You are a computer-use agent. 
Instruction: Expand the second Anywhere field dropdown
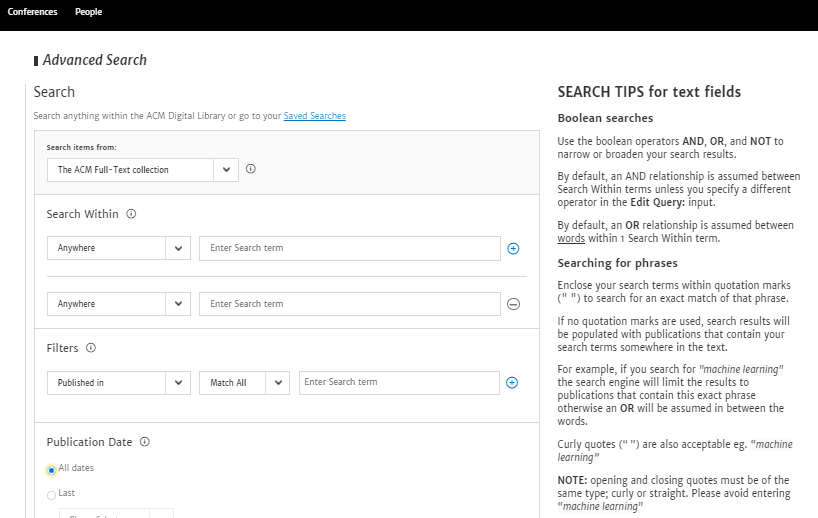click(x=118, y=304)
